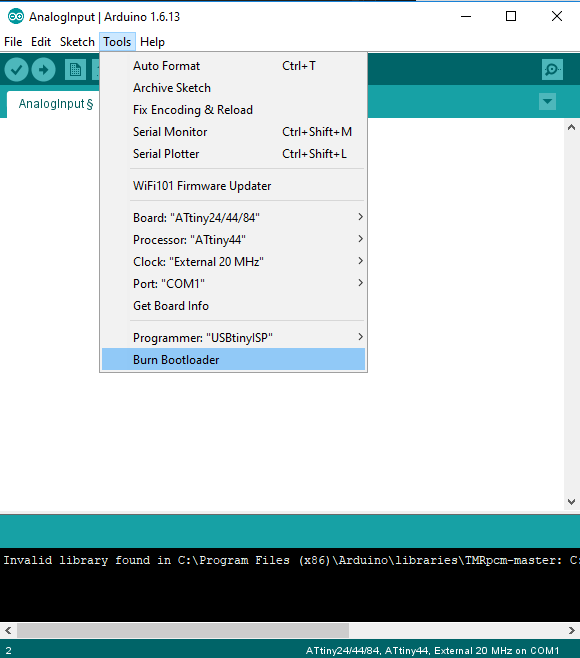
Task: Click the Invalid library found console message
Action: point(290,560)
